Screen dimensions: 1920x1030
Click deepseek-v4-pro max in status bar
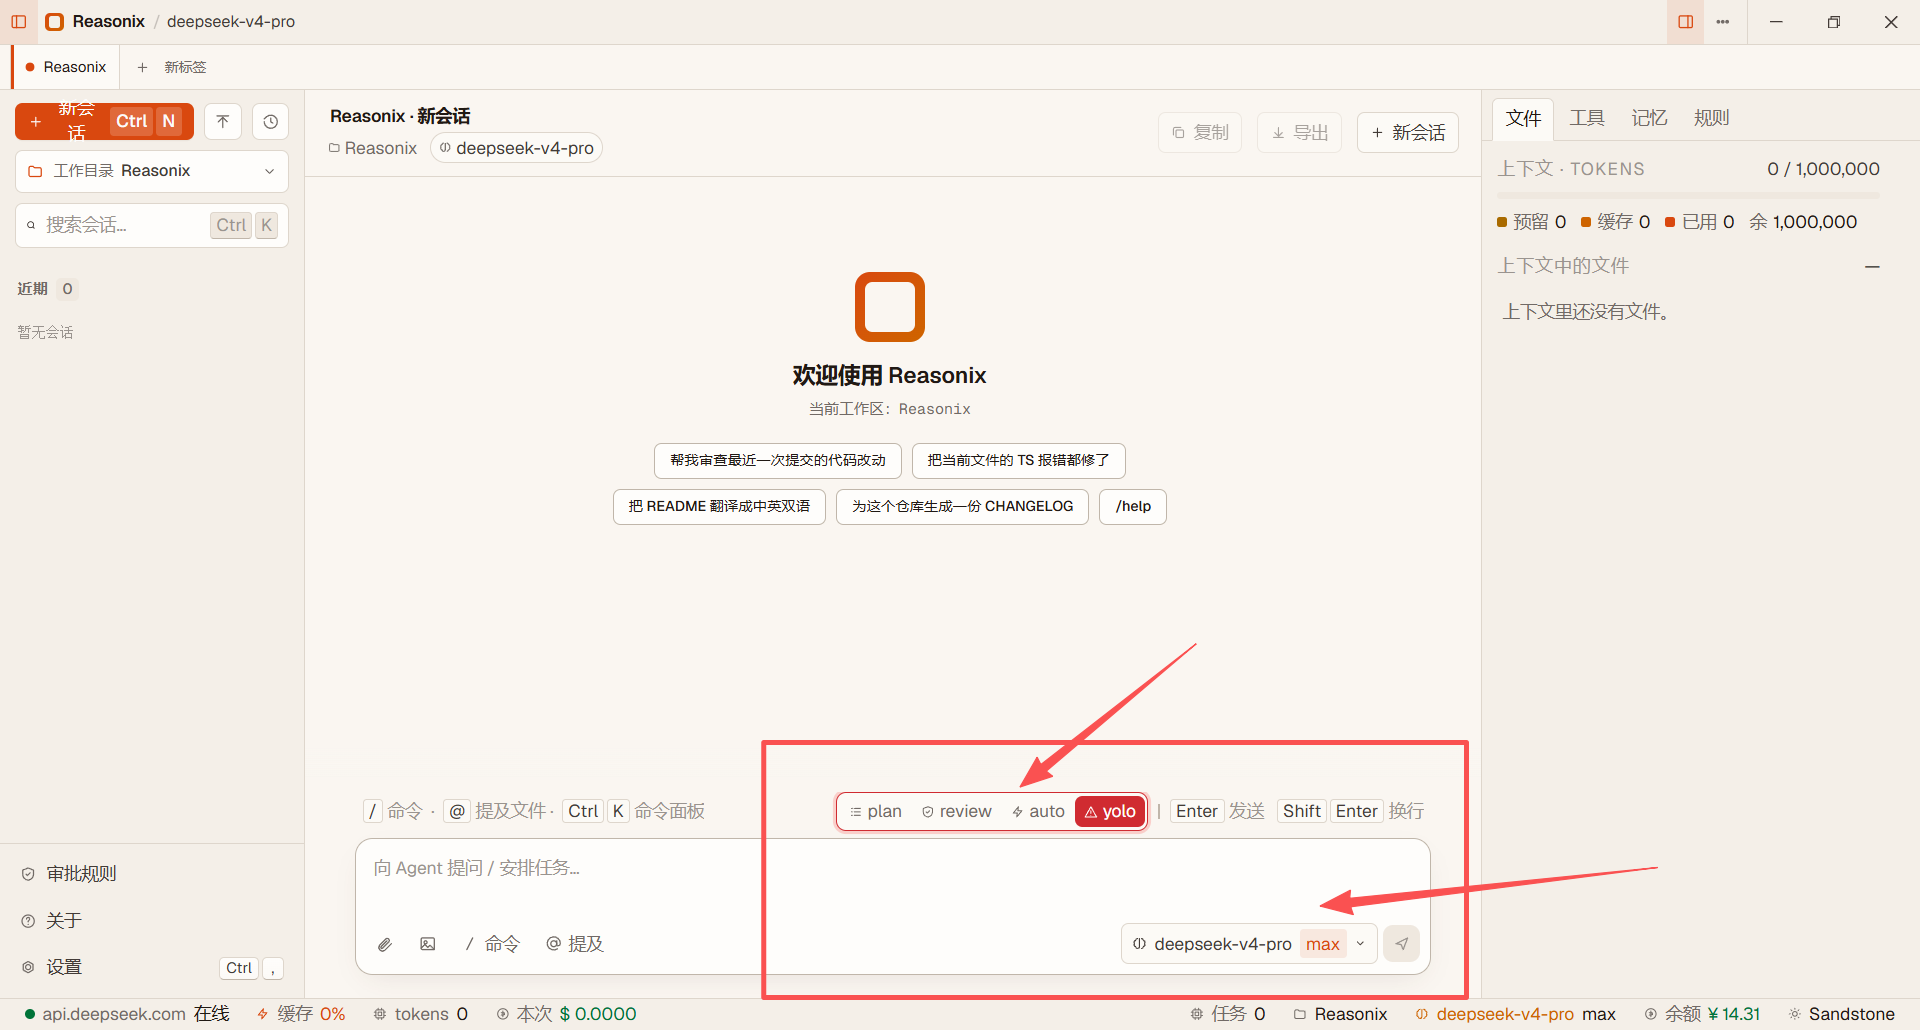1516,1014
